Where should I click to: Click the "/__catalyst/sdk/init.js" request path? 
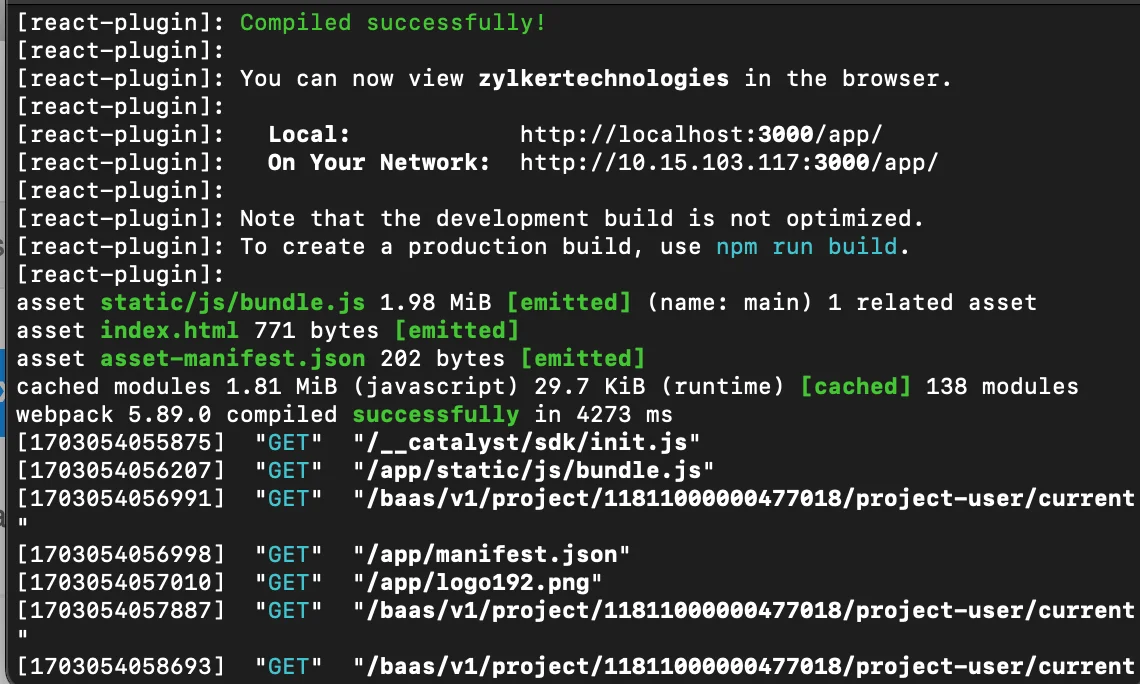[x=526, y=442]
